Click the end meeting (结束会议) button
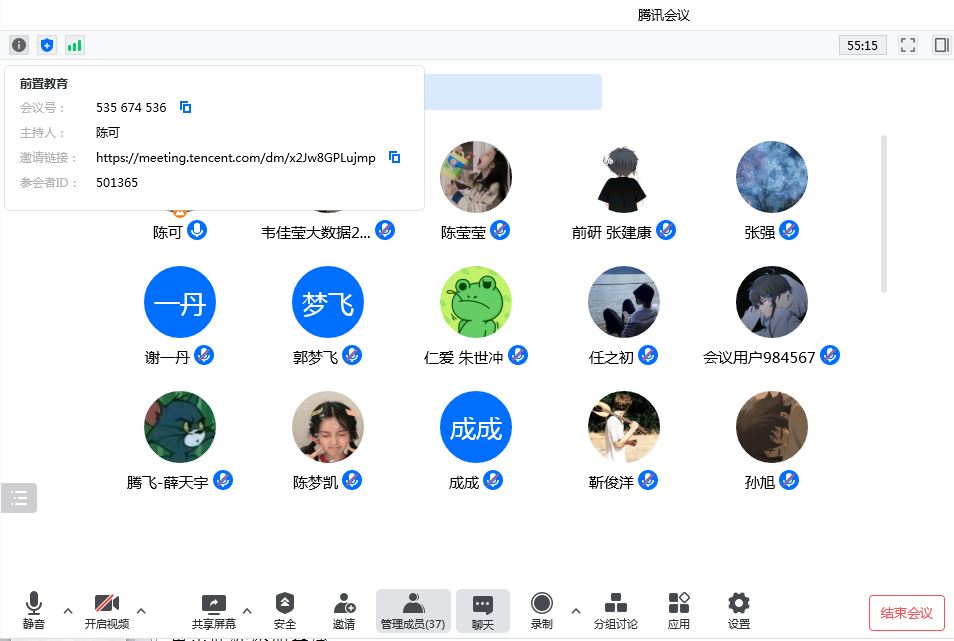Viewport: 954px width, 641px height. coord(906,613)
